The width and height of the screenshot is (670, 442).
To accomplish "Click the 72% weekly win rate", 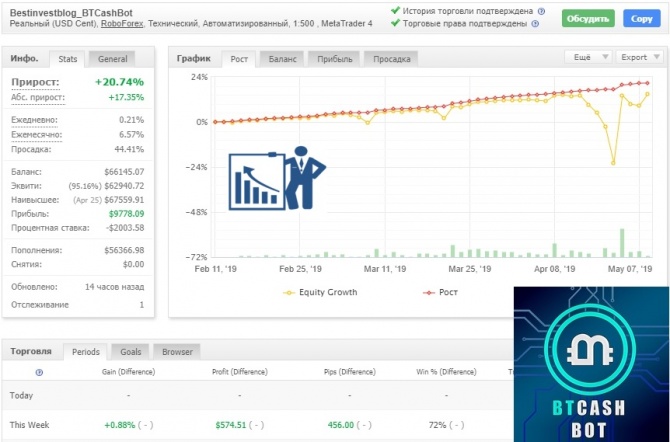I will (437, 425).
